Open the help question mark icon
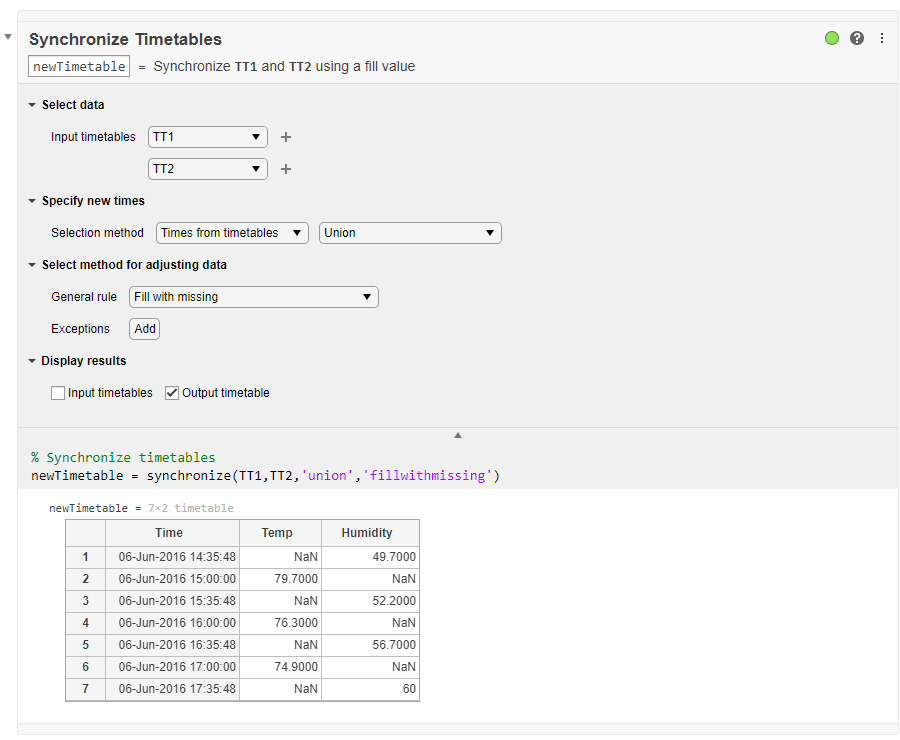The width and height of the screenshot is (900, 740). [x=857, y=38]
